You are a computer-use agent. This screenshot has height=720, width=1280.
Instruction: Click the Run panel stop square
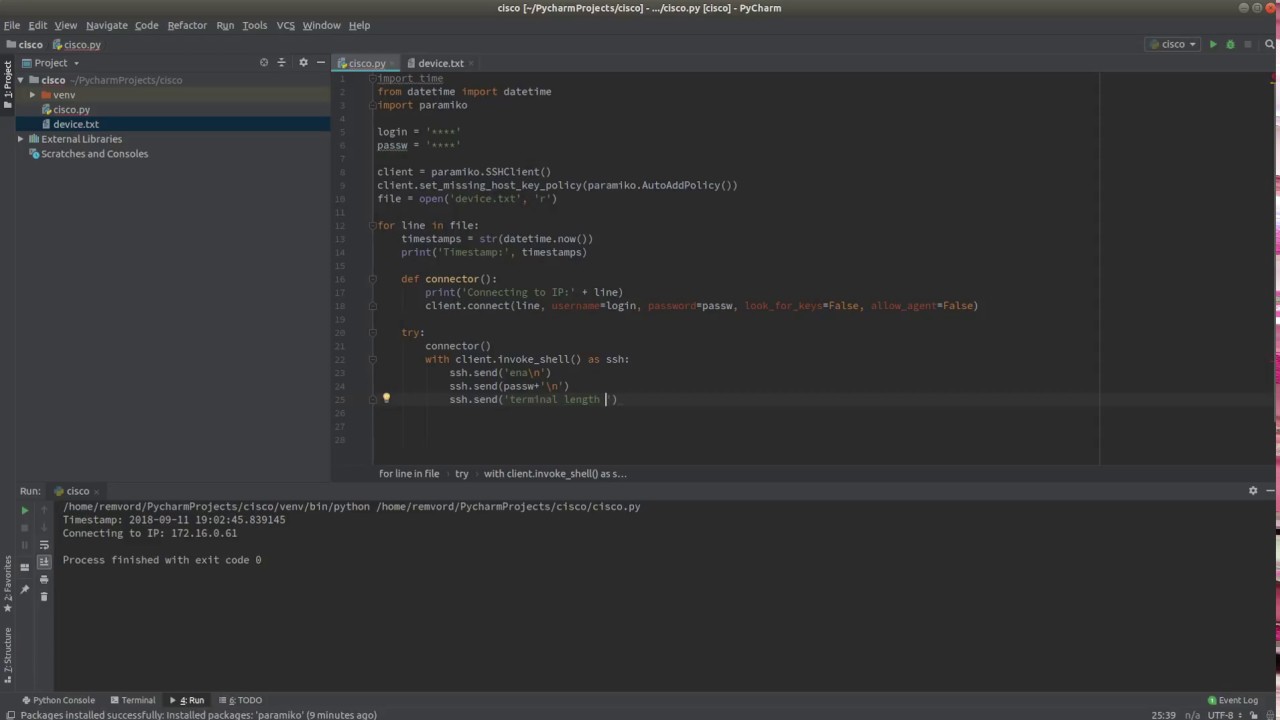(25, 527)
